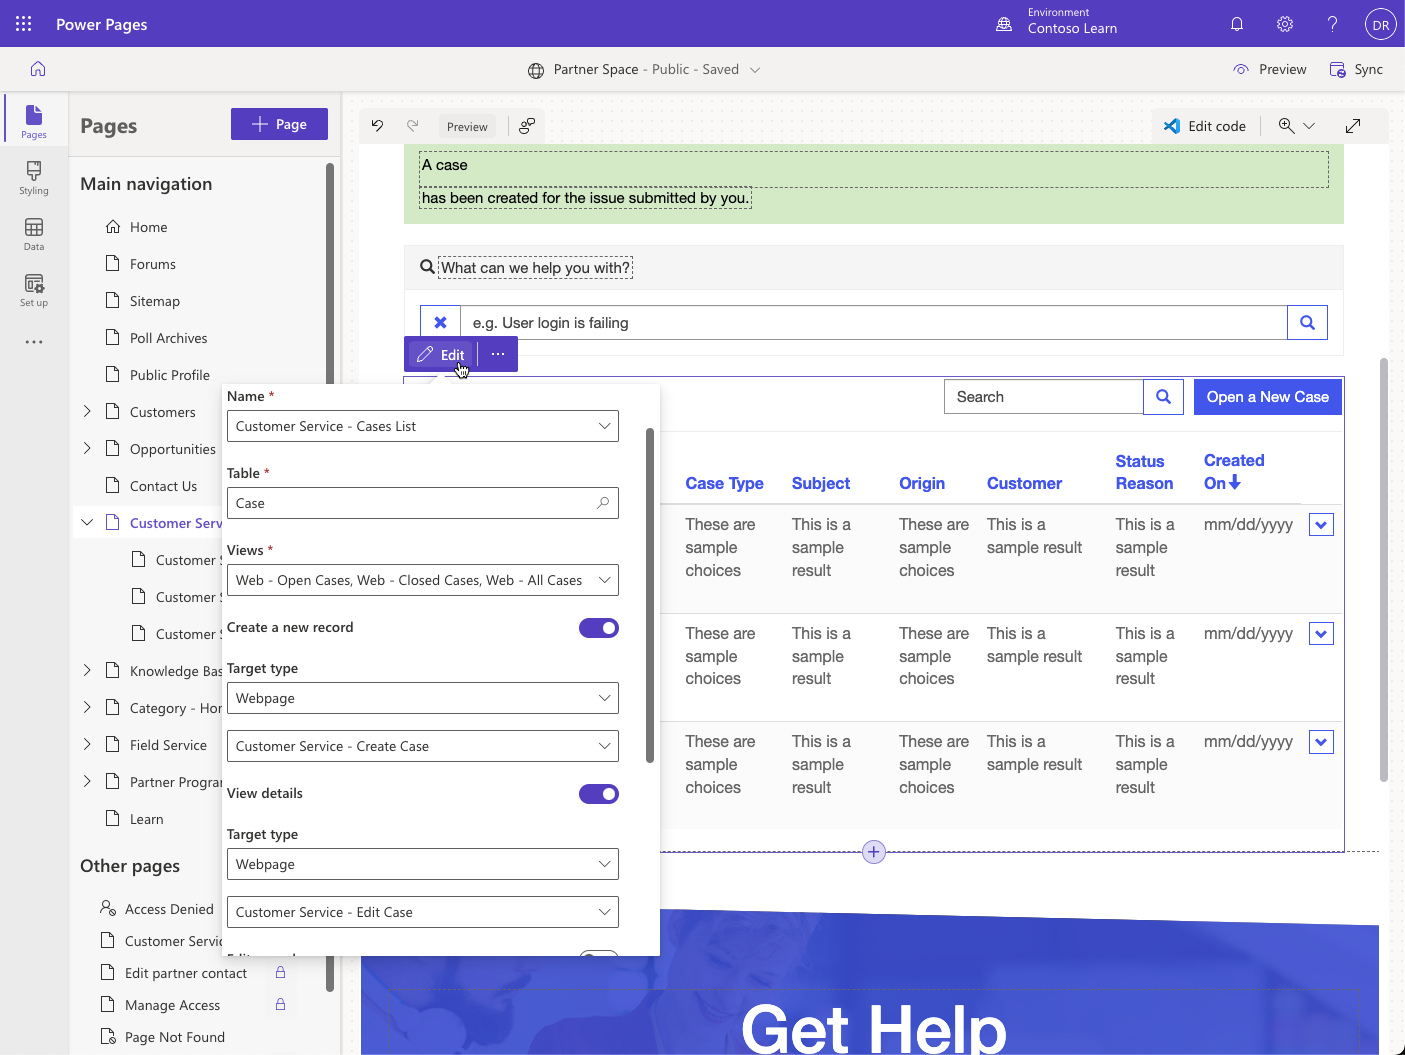This screenshot has height=1055, width=1405.
Task: Click the settings gear in the header
Action: tap(1285, 23)
